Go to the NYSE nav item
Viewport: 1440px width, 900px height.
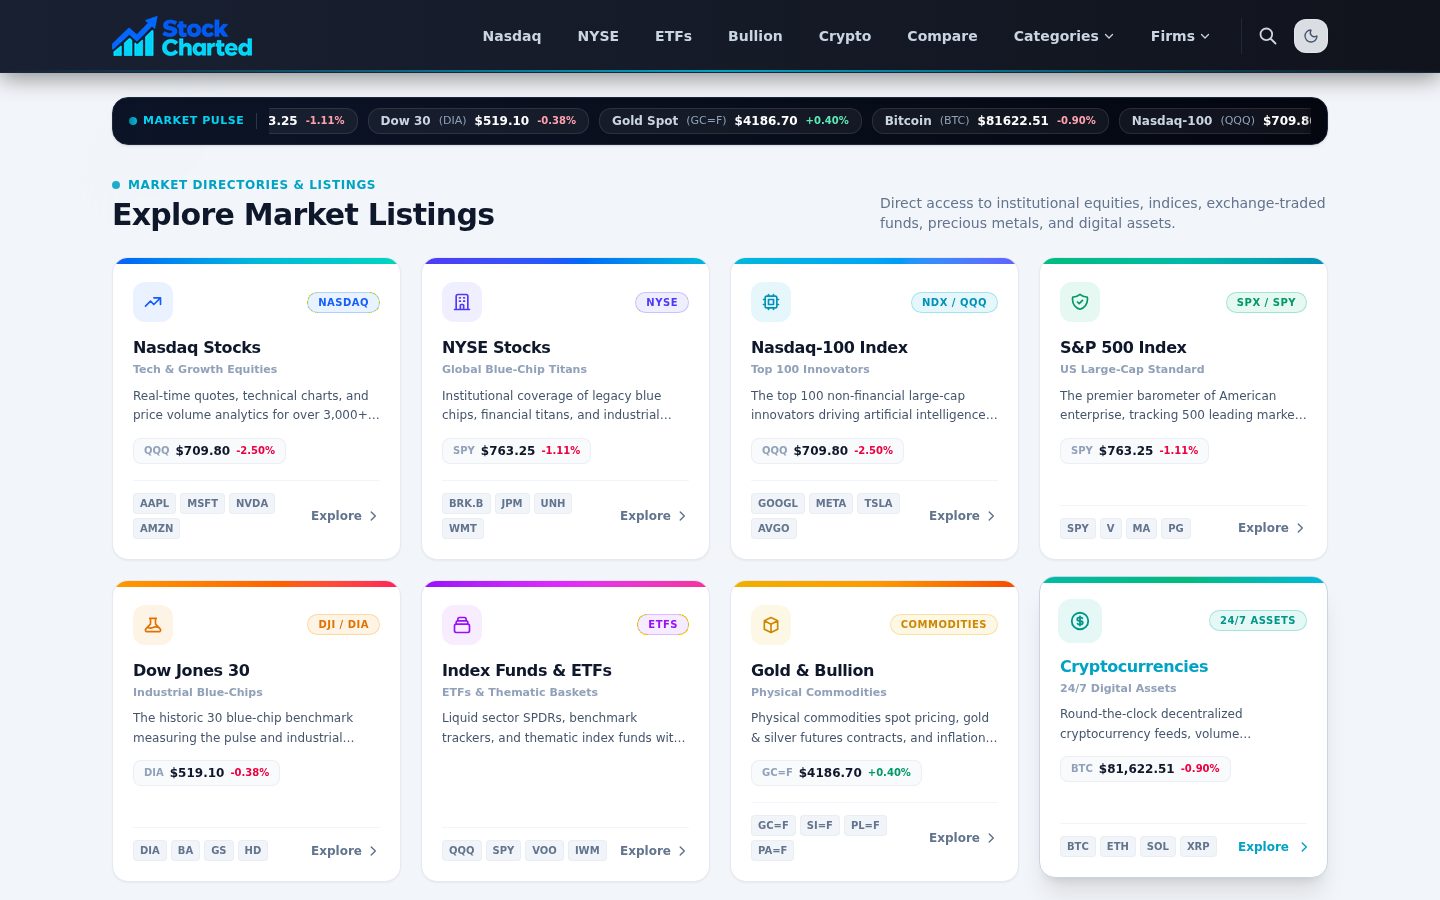[x=598, y=36]
